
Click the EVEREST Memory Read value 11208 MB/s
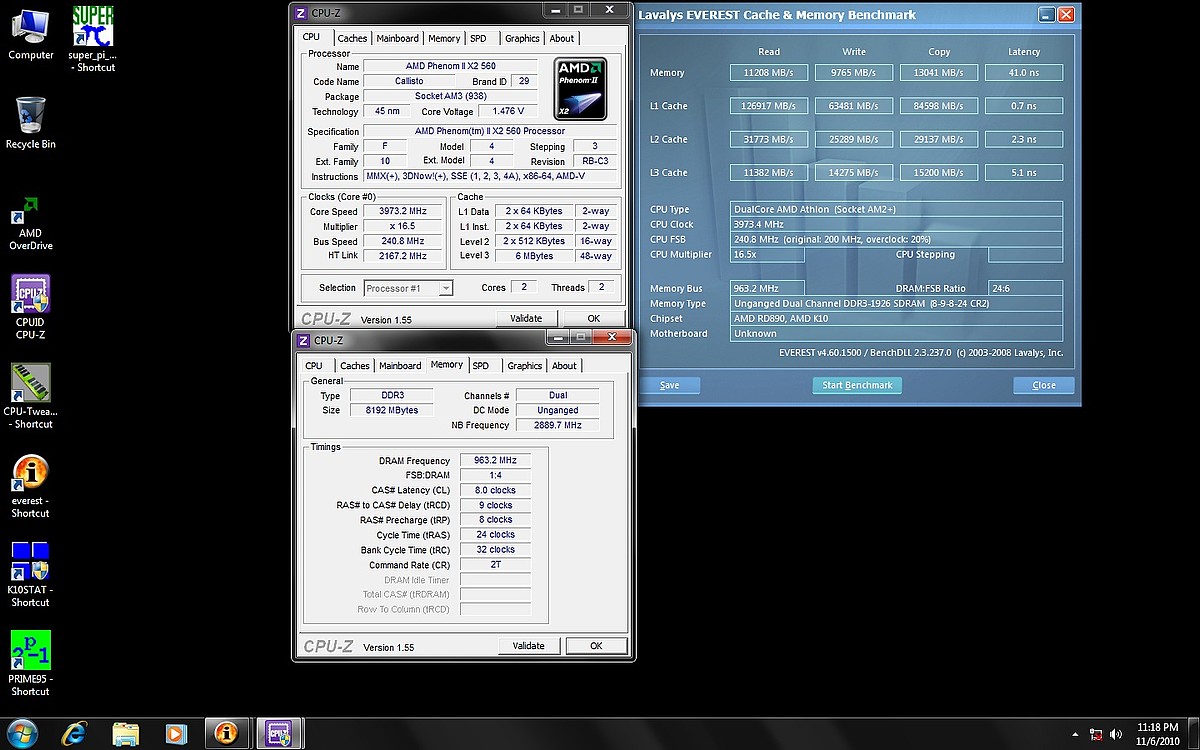point(769,73)
